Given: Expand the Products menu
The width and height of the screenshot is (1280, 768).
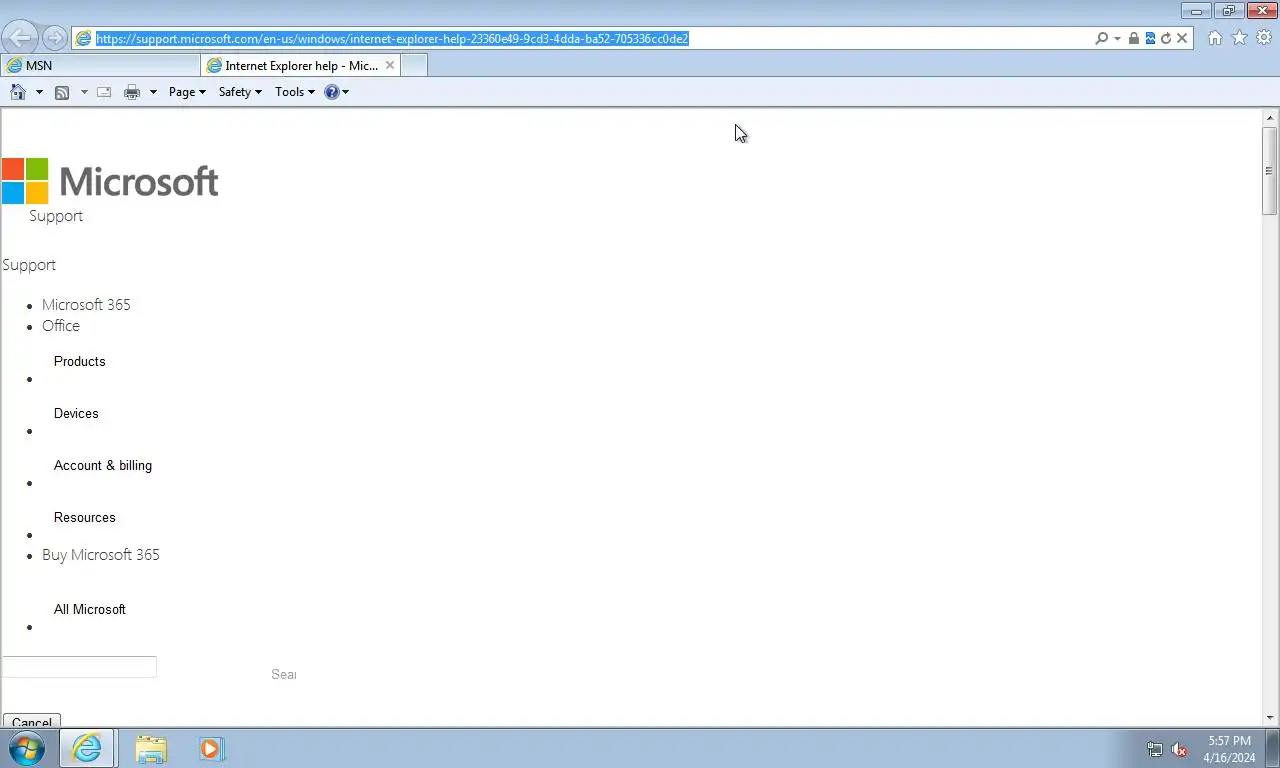Looking at the screenshot, I should point(80,361).
